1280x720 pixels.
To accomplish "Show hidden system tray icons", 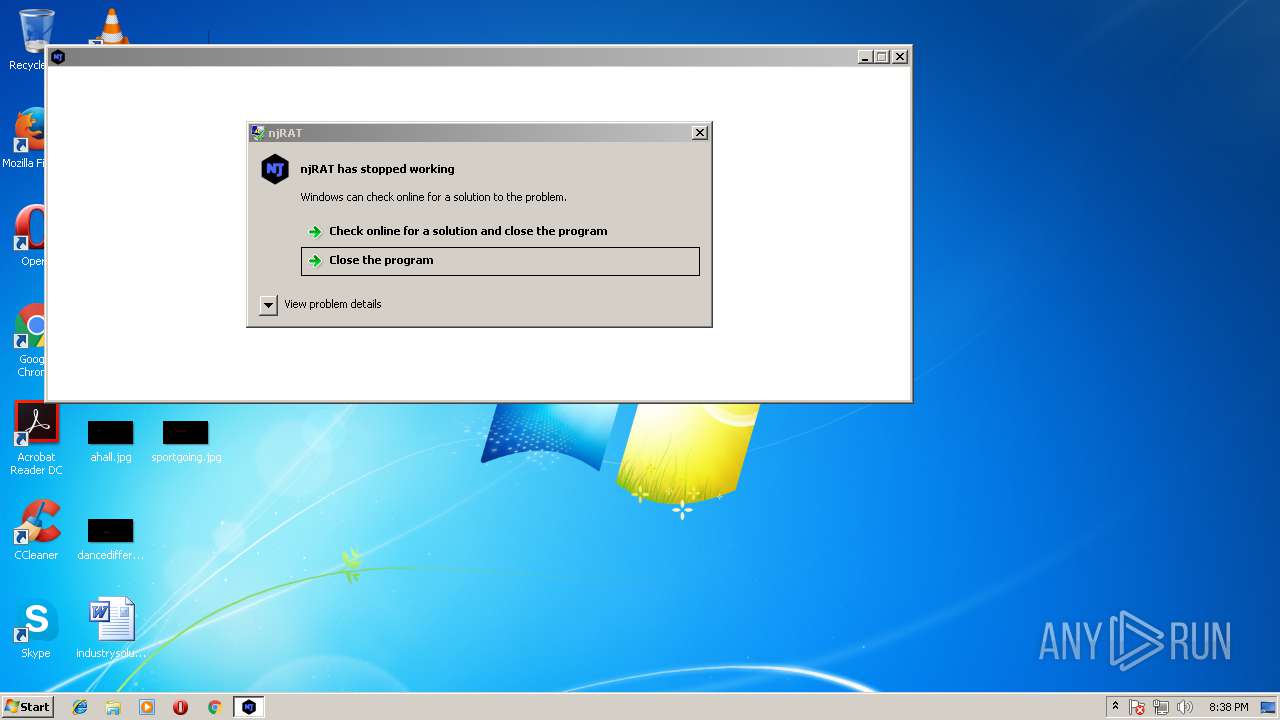I will 1115,707.
